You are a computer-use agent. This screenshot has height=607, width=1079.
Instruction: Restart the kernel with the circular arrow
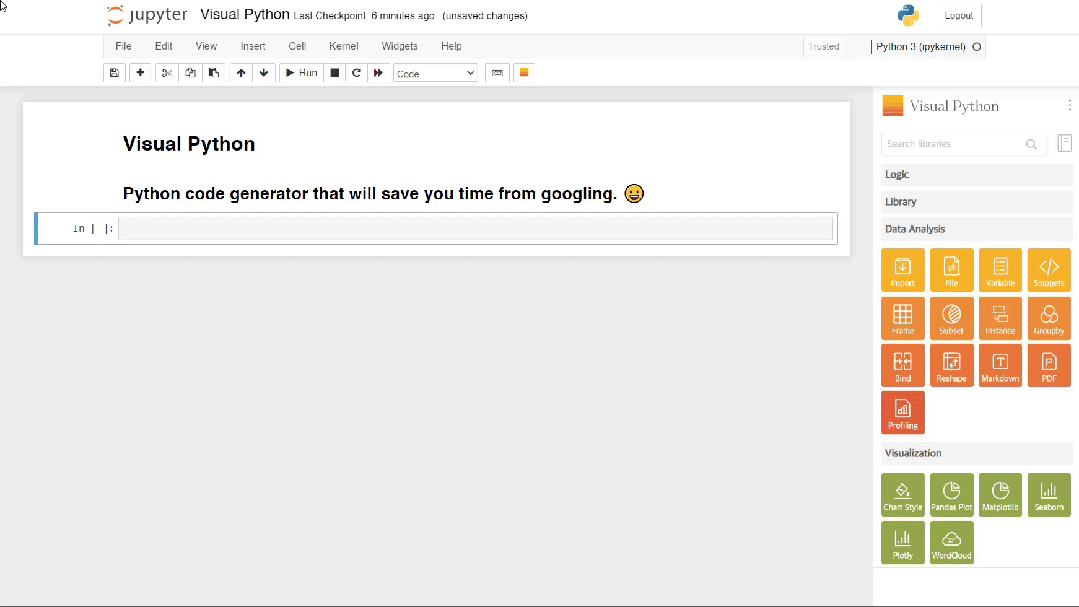tap(356, 73)
